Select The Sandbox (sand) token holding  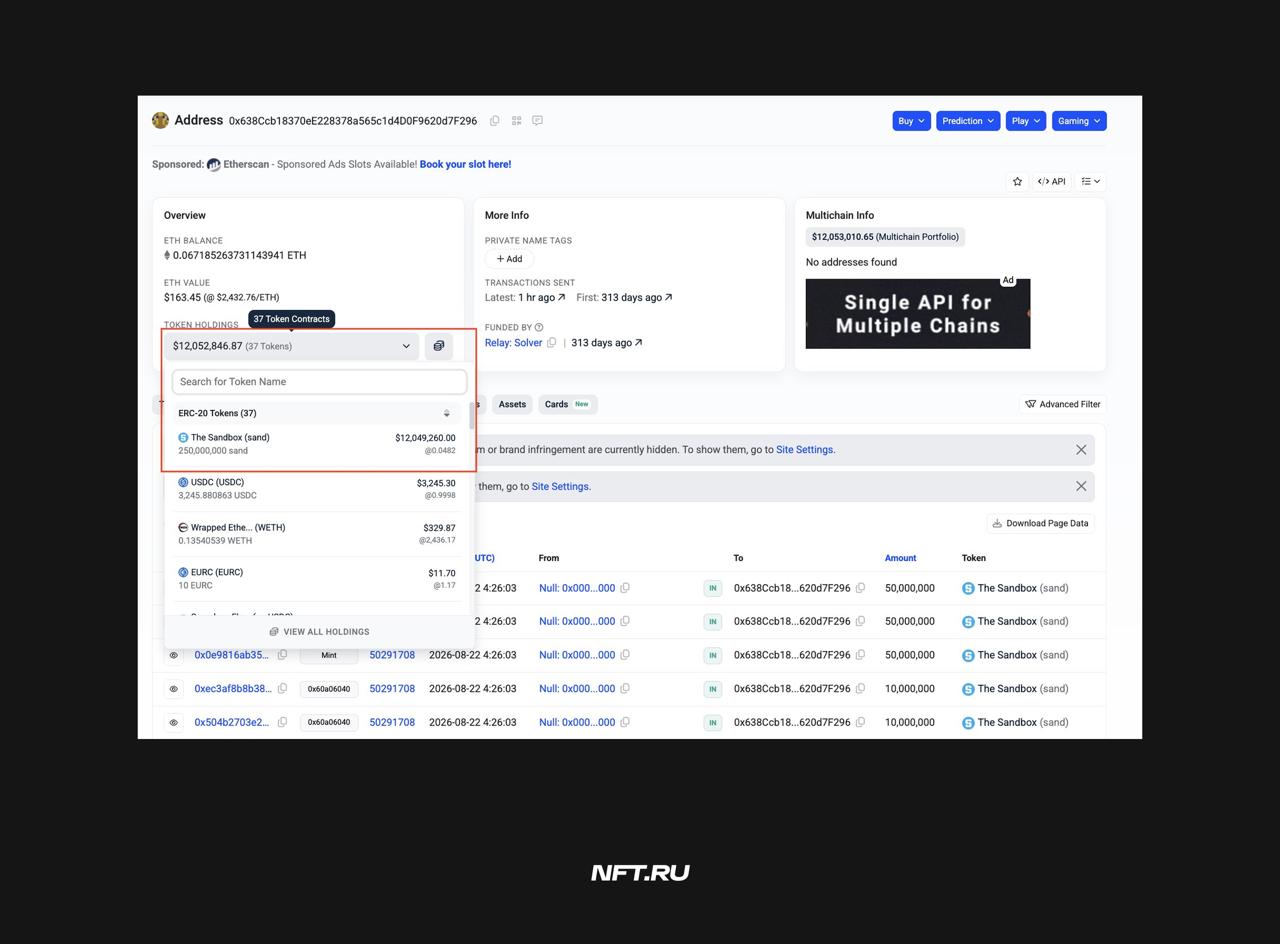click(317, 443)
